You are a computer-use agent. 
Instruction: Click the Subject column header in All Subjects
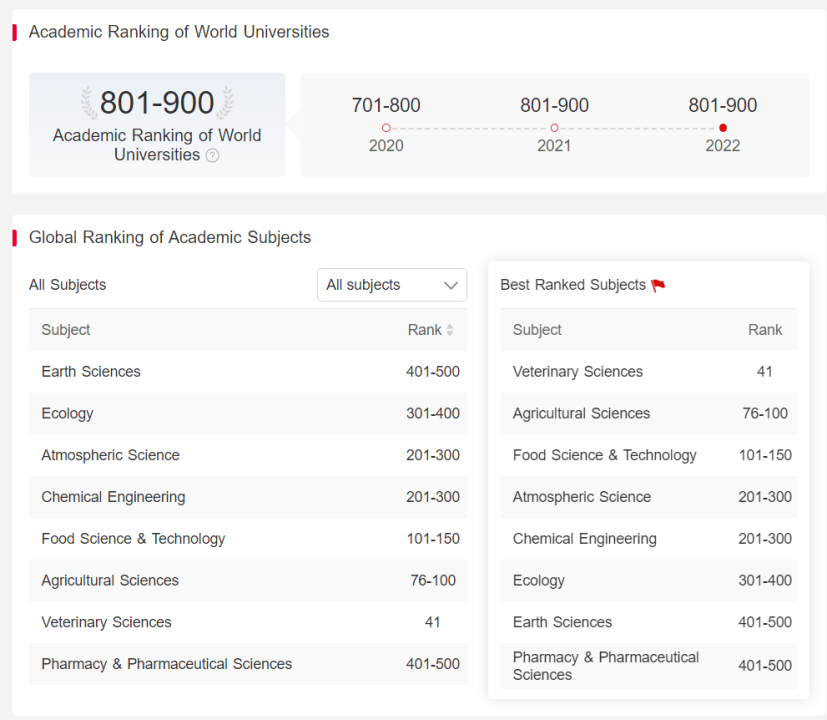point(66,330)
